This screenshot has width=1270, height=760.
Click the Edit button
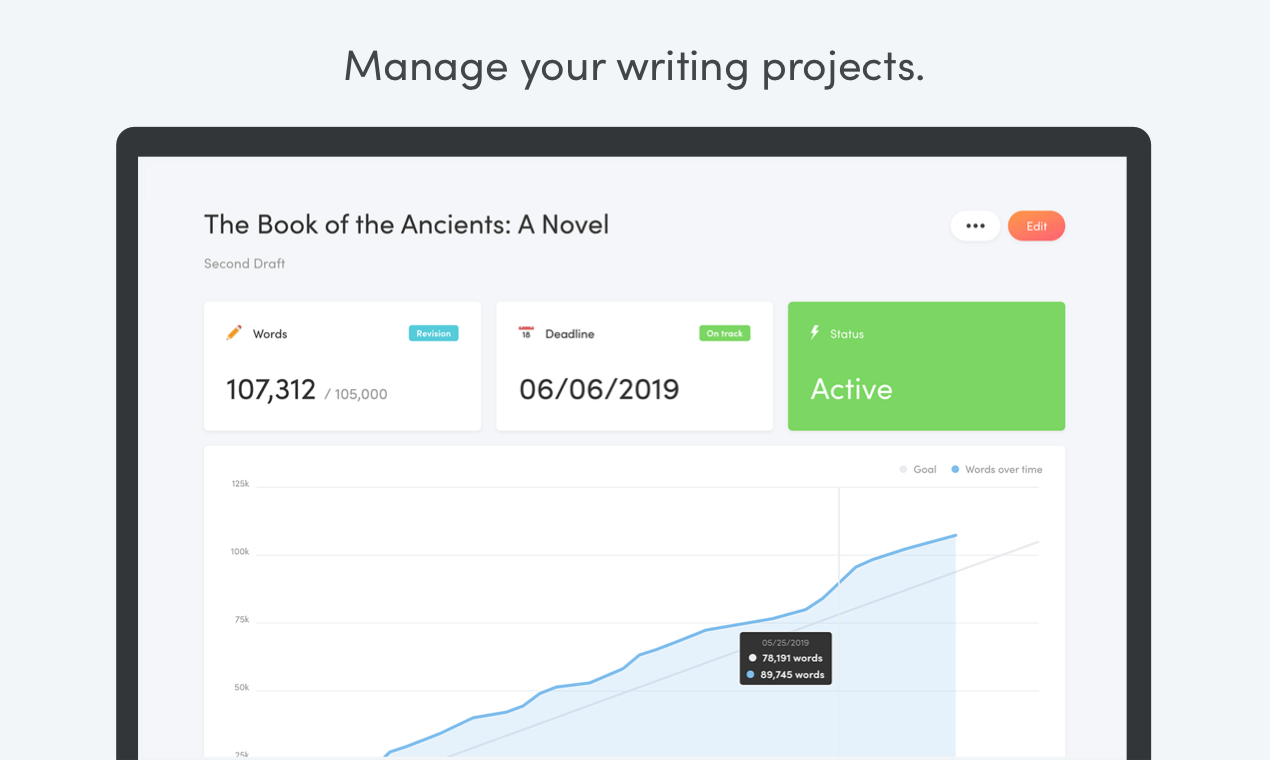(1036, 226)
